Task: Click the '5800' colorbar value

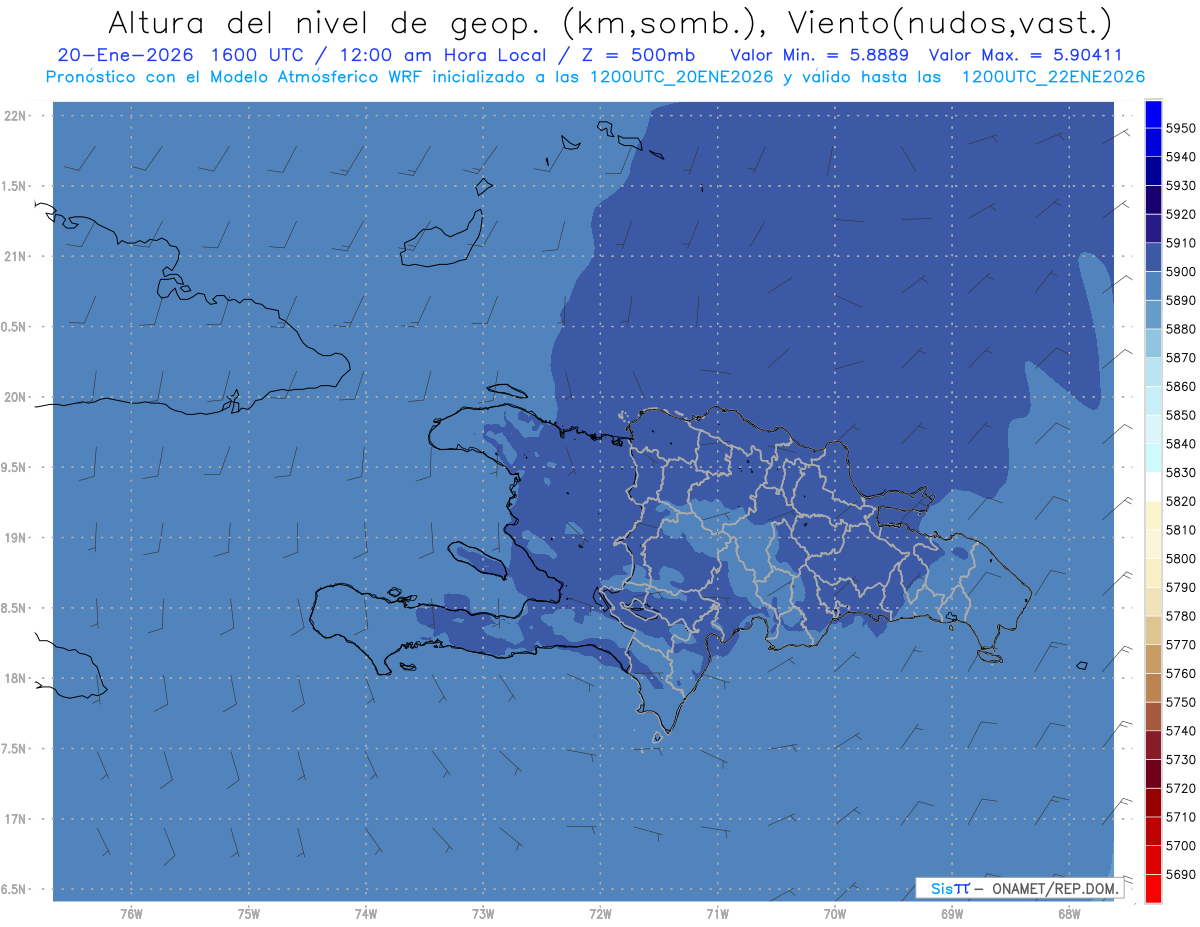Action: (x=1181, y=558)
